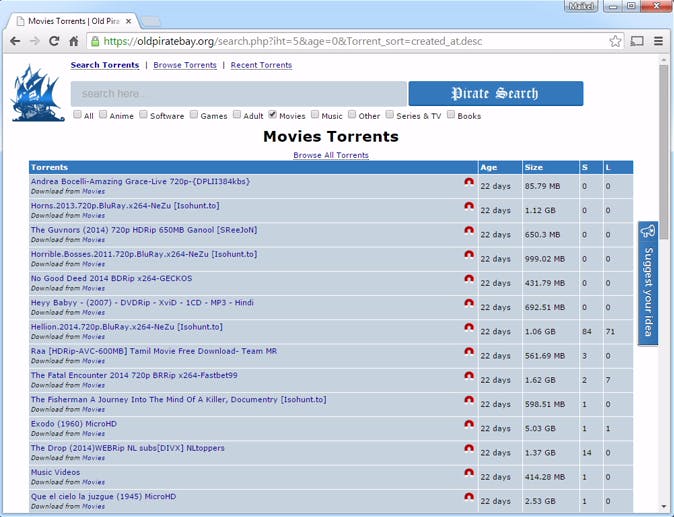Open Hellion.2014.720p.BluRay torrent link
674x517 pixels.
[x=127, y=327]
